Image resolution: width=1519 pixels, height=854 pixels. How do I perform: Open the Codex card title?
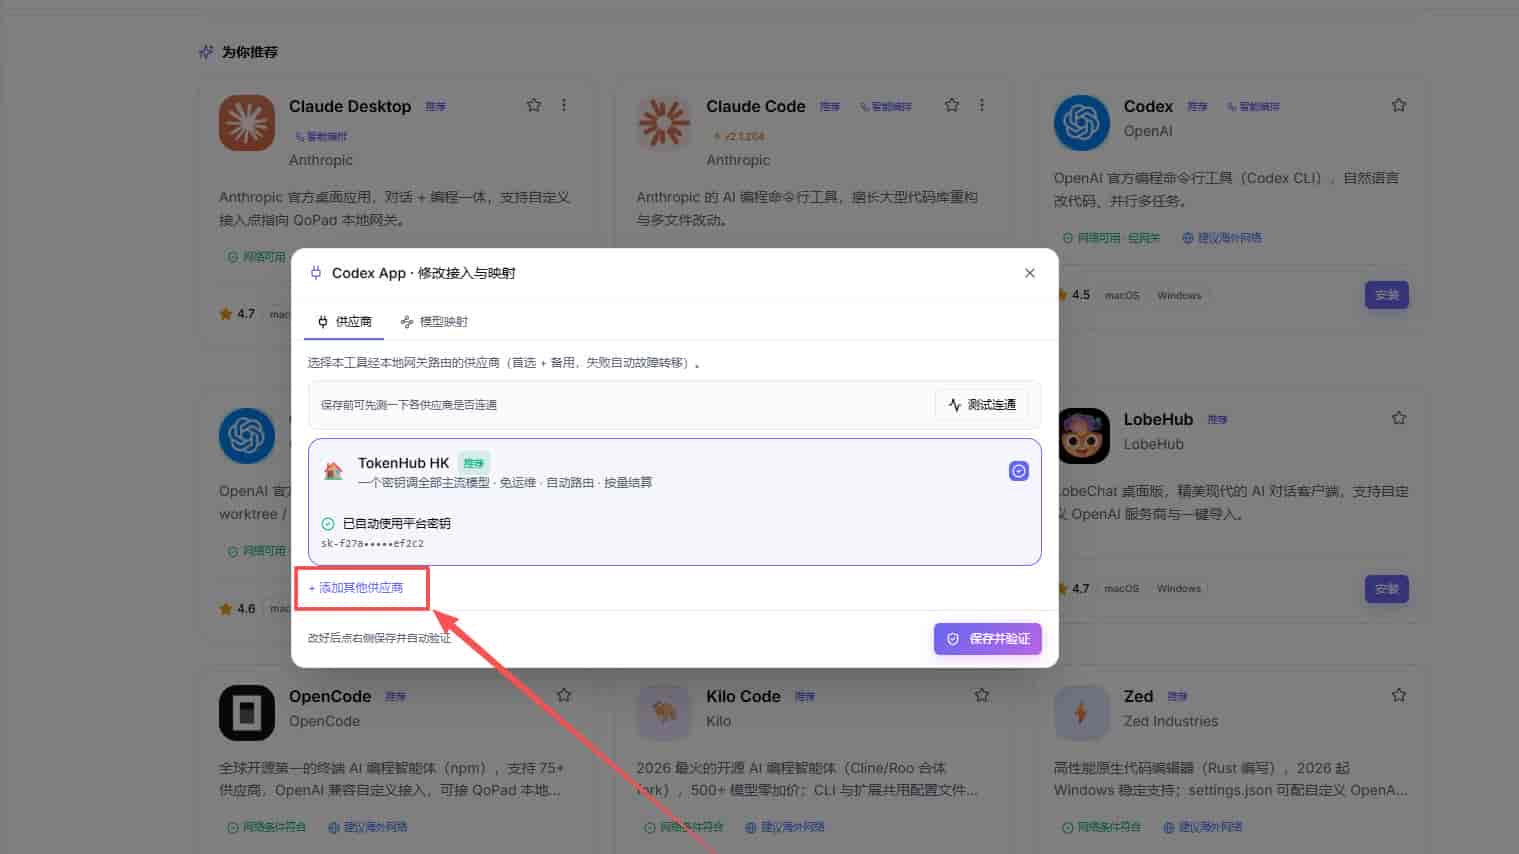point(1148,106)
